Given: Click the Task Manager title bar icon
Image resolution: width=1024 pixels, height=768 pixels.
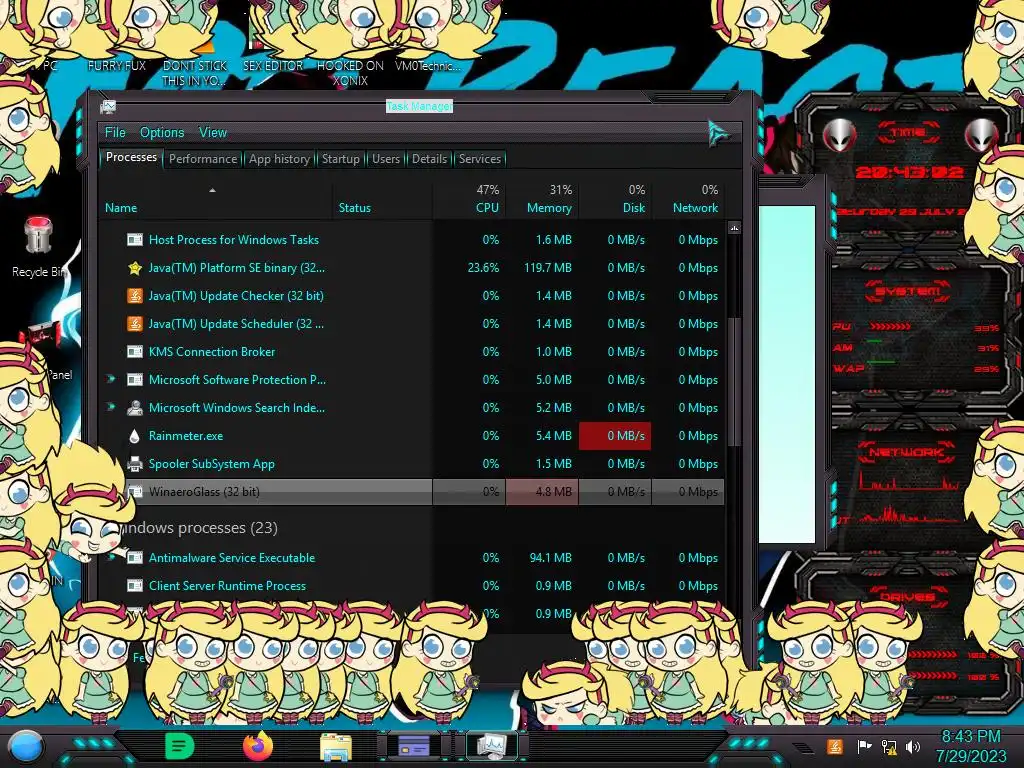Looking at the screenshot, I should (108, 106).
